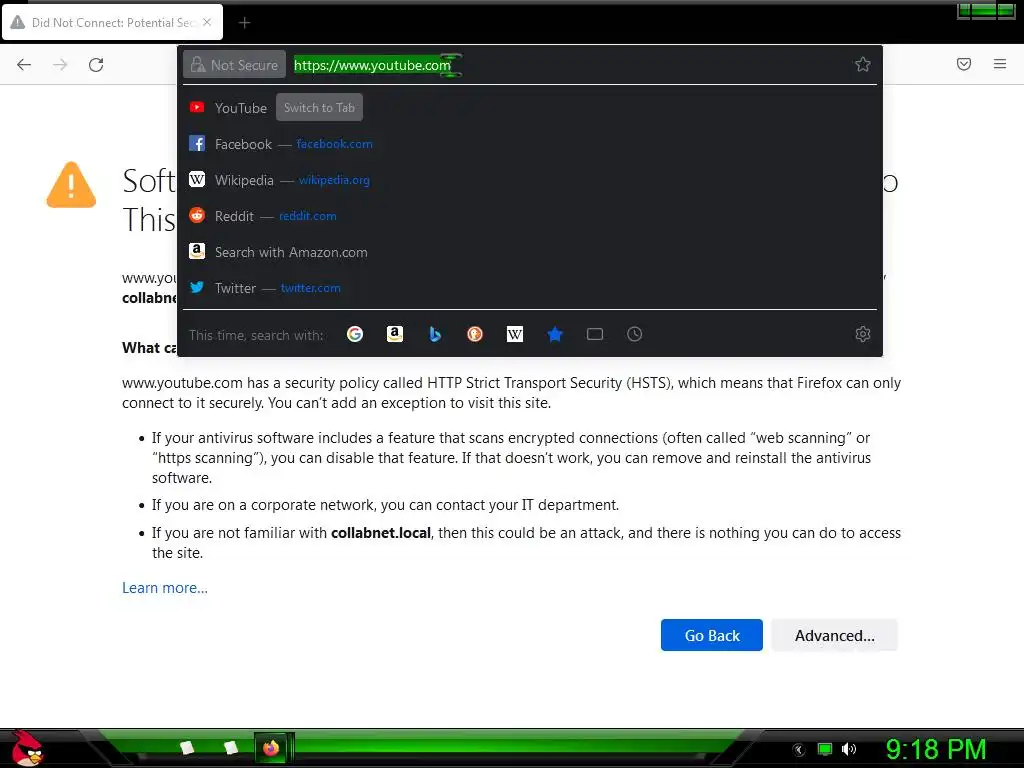
Task: Open search settings gear icon
Action: (x=863, y=334)
